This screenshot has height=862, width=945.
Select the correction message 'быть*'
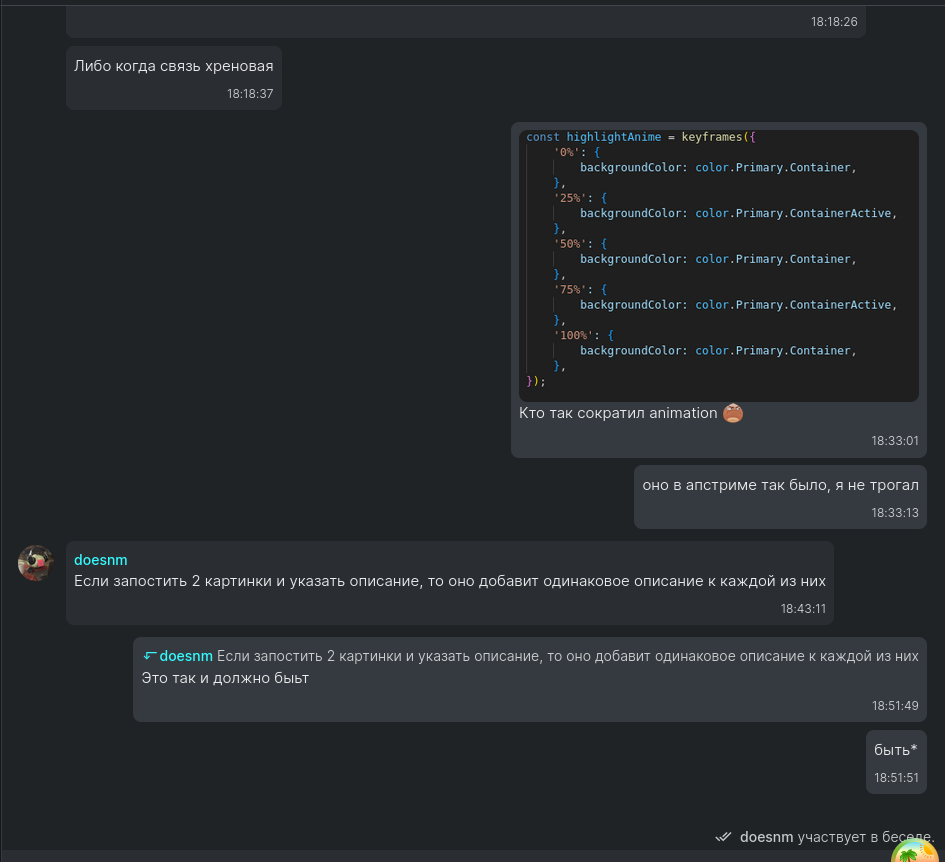tap(895, 750)
